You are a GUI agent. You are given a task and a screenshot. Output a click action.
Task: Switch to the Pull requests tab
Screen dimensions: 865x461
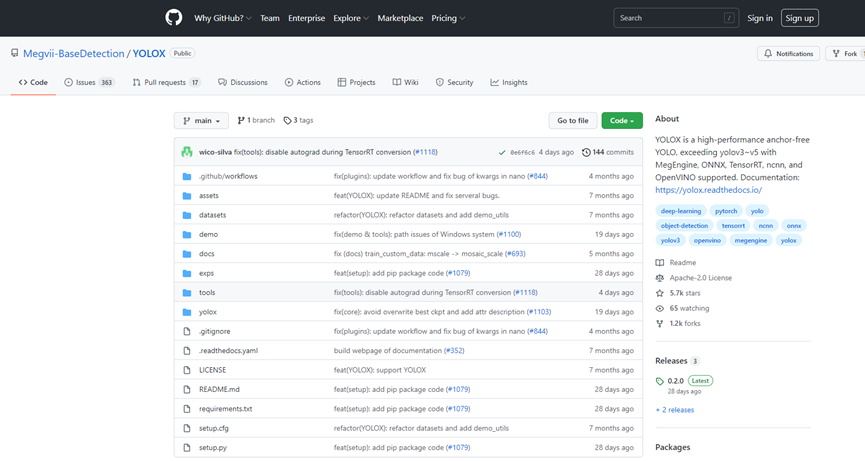click(x=167, y=83)
